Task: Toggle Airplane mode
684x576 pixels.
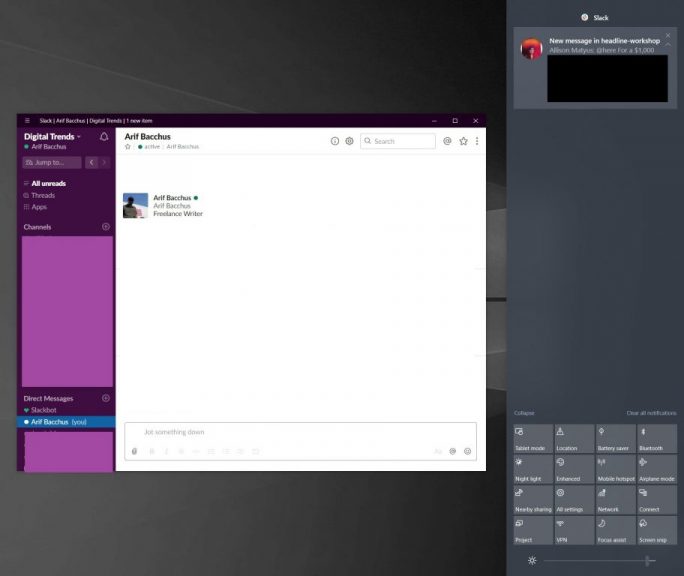Action: tap(657, 469)
